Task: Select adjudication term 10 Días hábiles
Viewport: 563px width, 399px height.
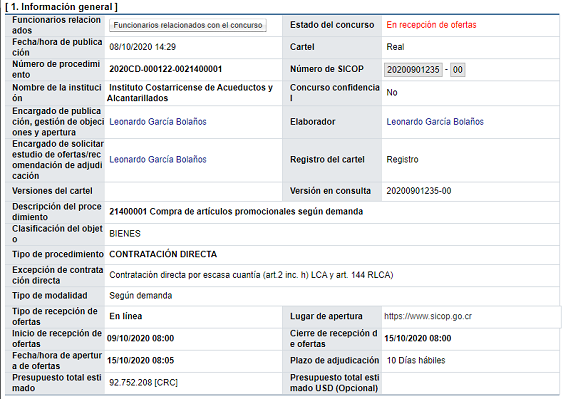Action: 416,361
